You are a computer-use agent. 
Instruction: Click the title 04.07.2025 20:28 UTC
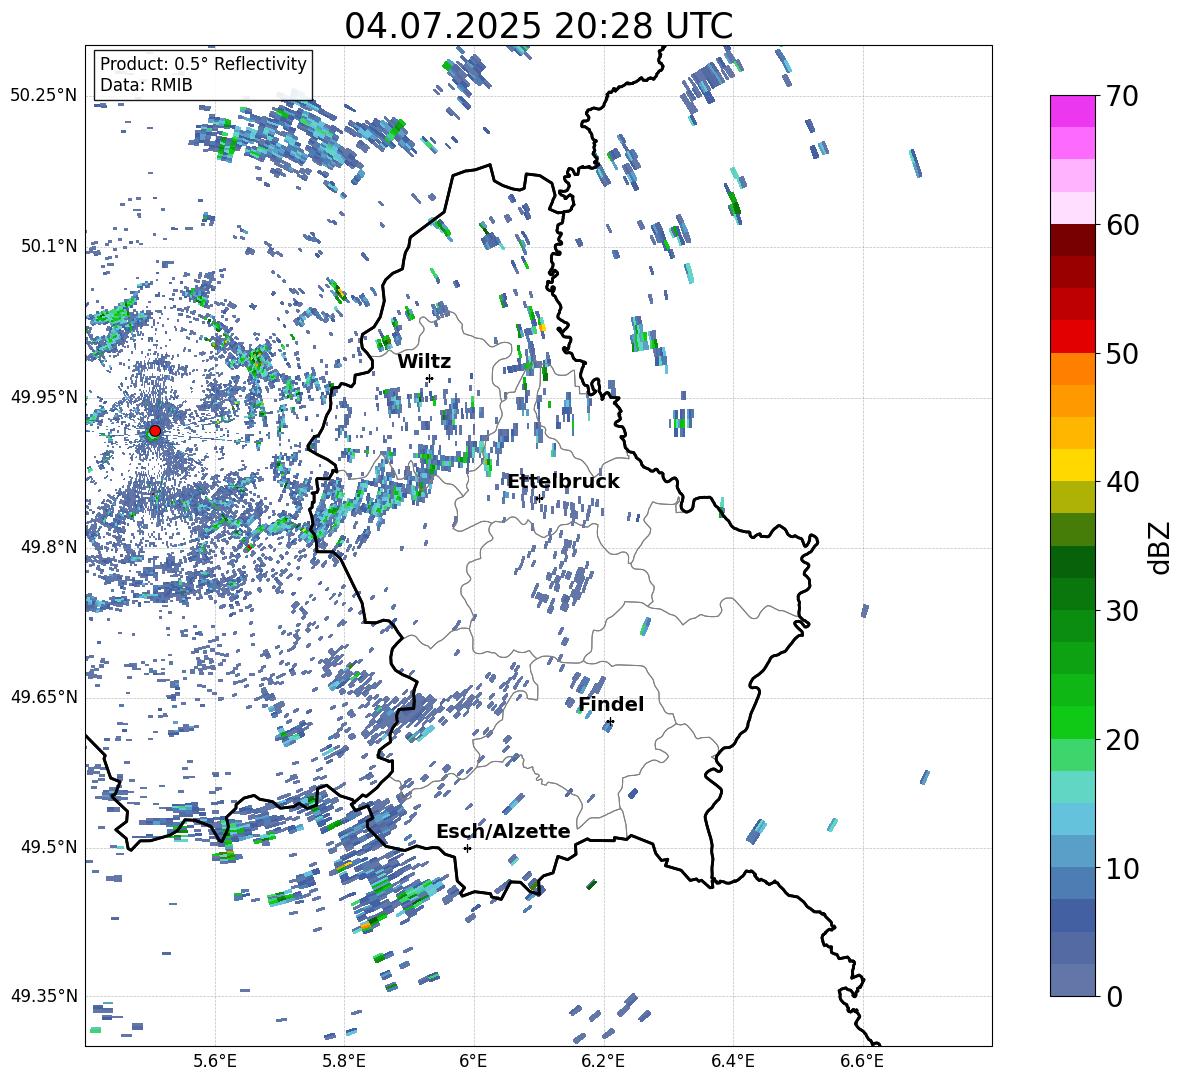coord(539,26)
